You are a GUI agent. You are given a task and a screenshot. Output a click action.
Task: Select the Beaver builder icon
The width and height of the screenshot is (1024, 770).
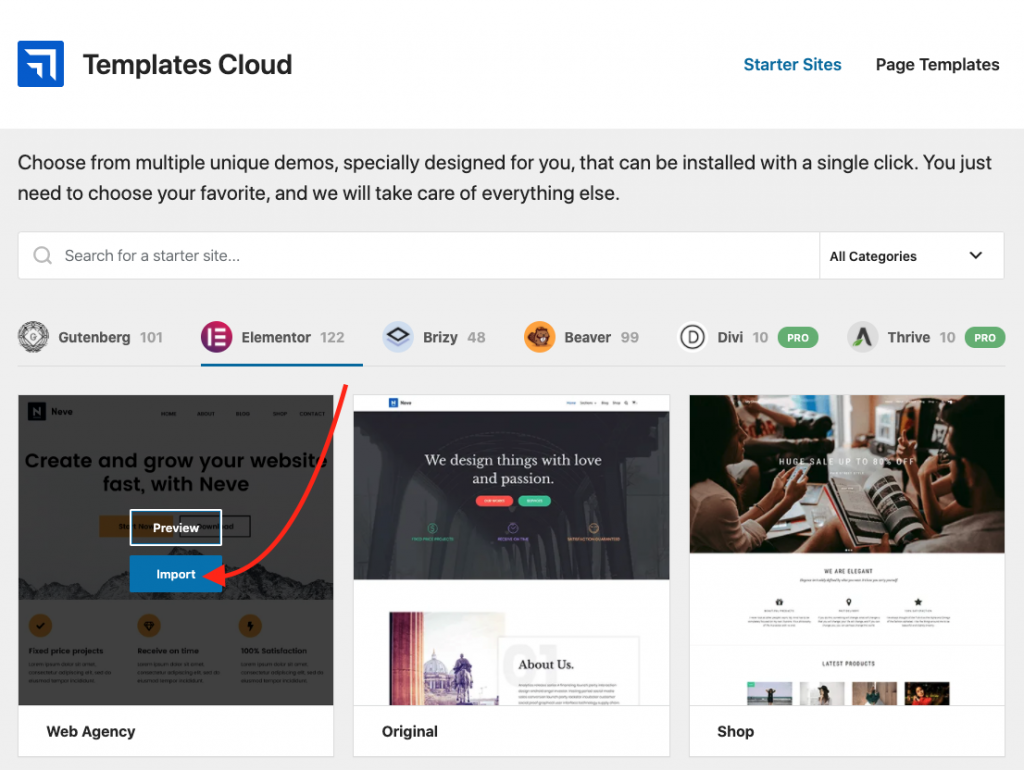point(539,337)
